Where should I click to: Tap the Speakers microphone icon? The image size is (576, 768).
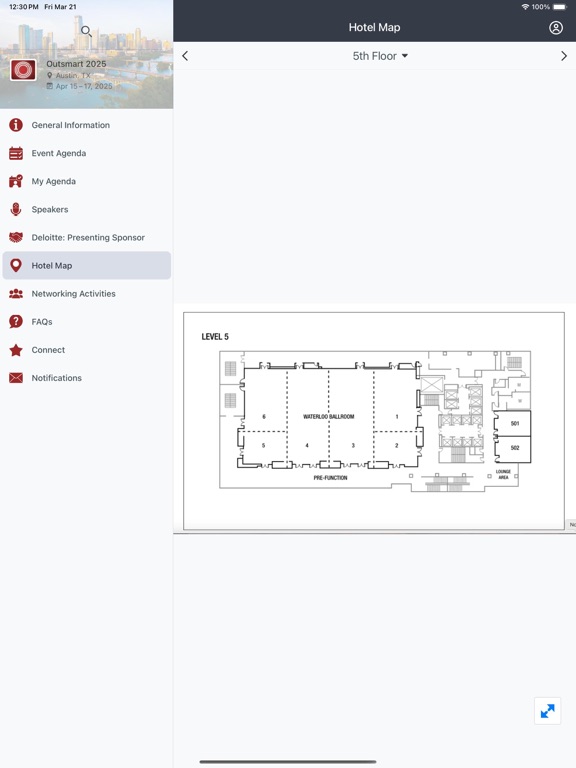click(16, 209)
